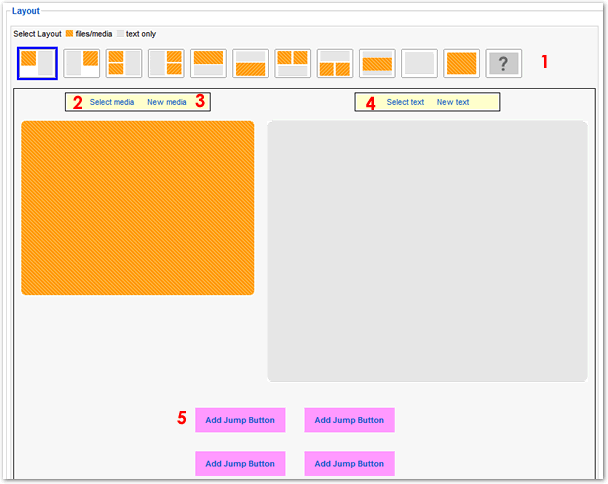The height and width of the screenshot is (484, 608).
Task: Choose the full media-only layout icon
Action: click(x=461, y=63)
